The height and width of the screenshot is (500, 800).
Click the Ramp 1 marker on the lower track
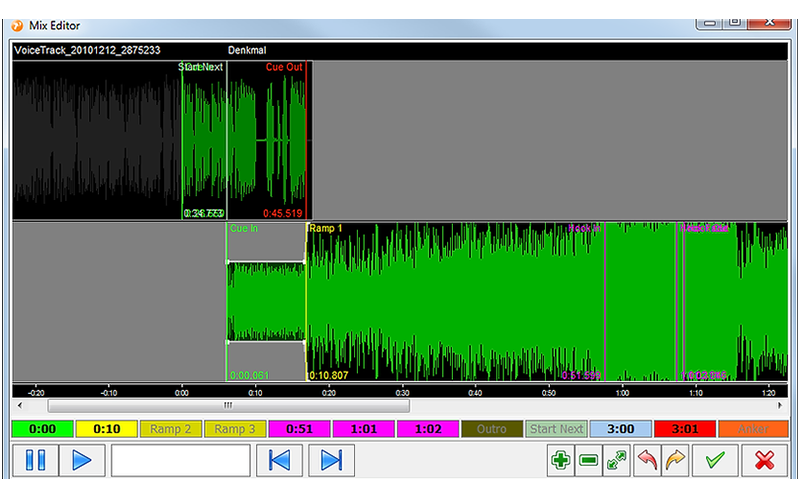(326, 228)
